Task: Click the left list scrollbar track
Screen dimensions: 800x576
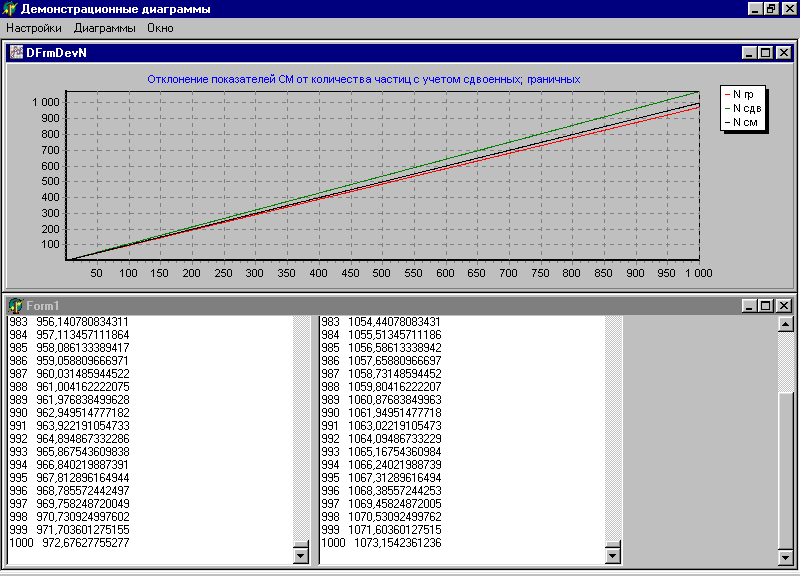Action: click(x=301, y=429)
